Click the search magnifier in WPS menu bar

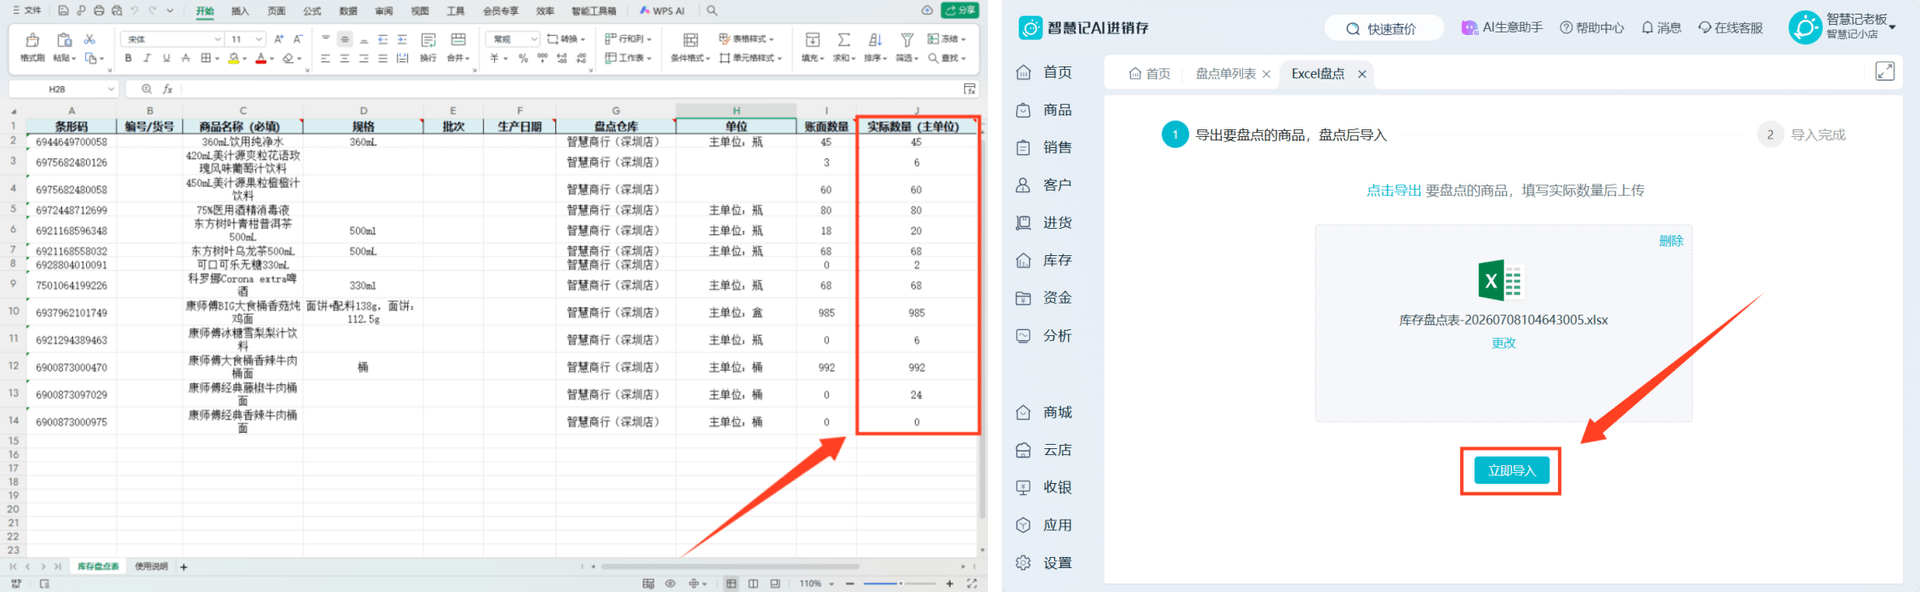click(x=712, y=11)
